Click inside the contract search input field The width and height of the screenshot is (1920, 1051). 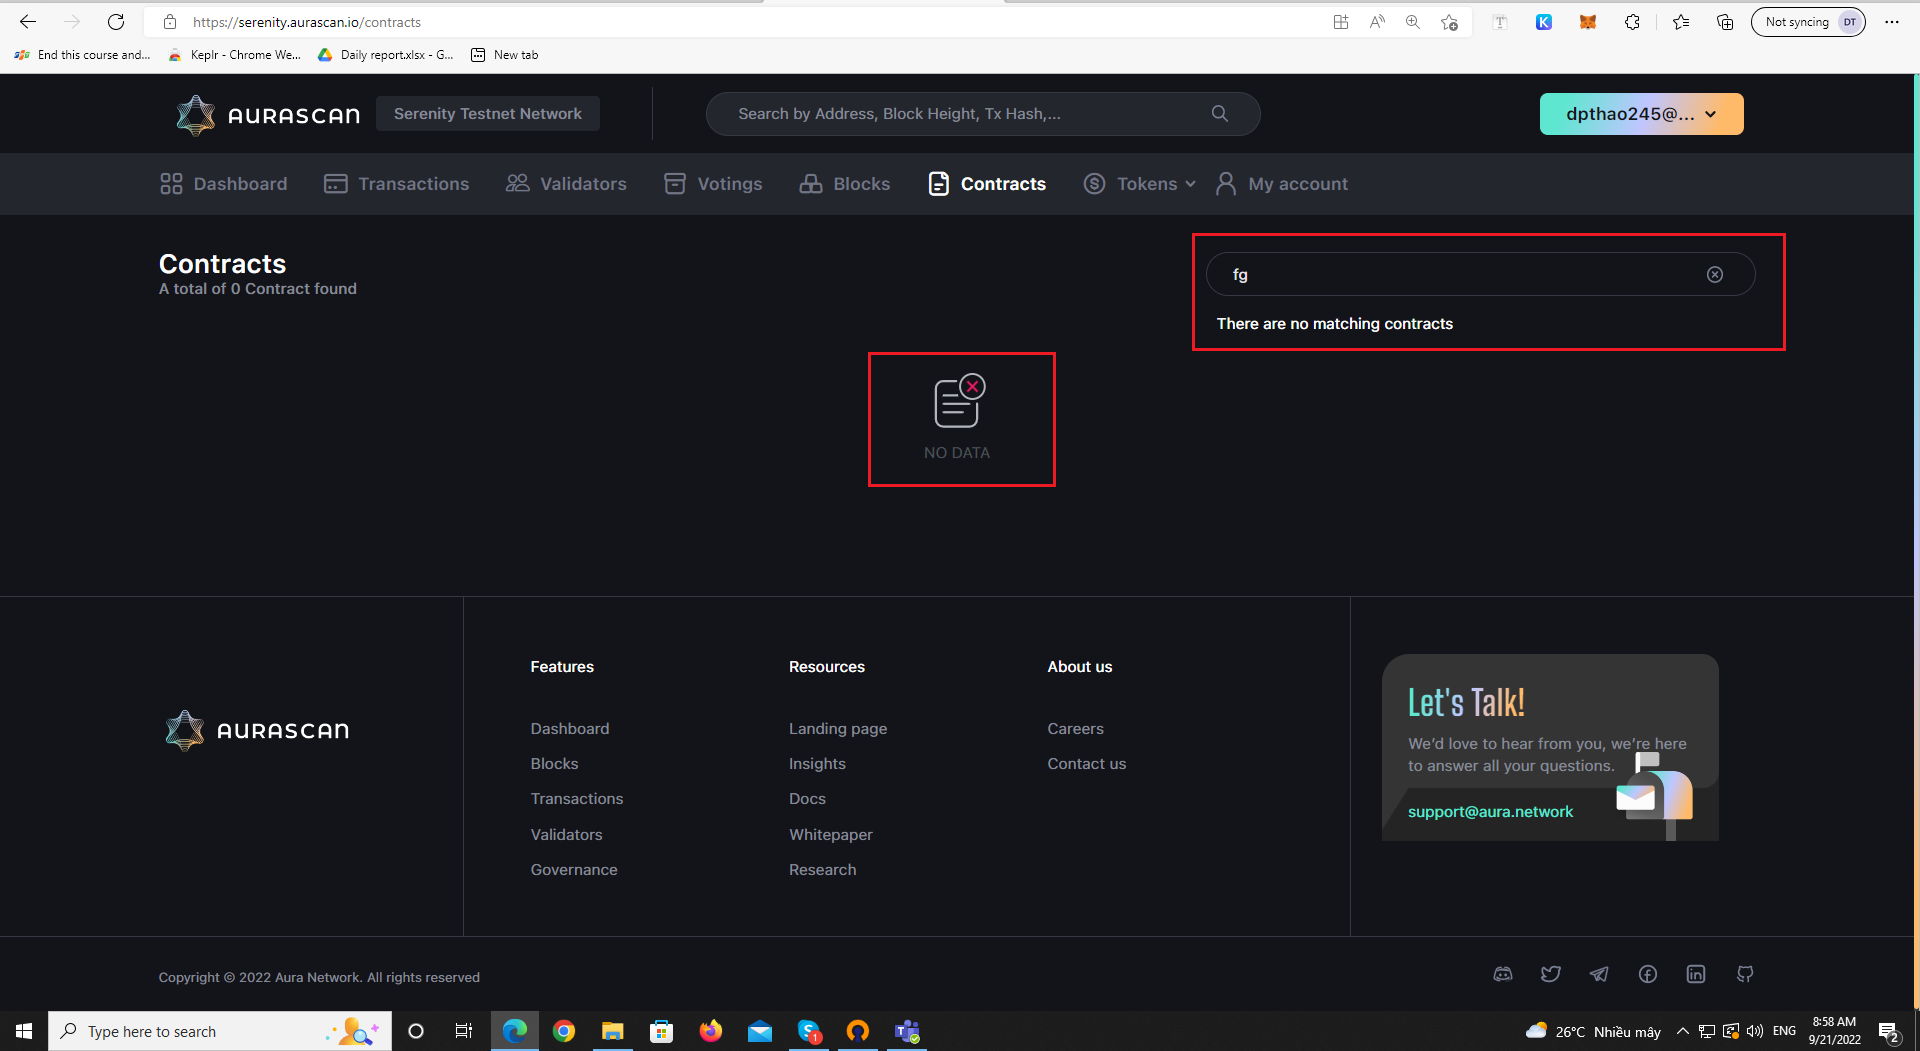pos(1450,274)
